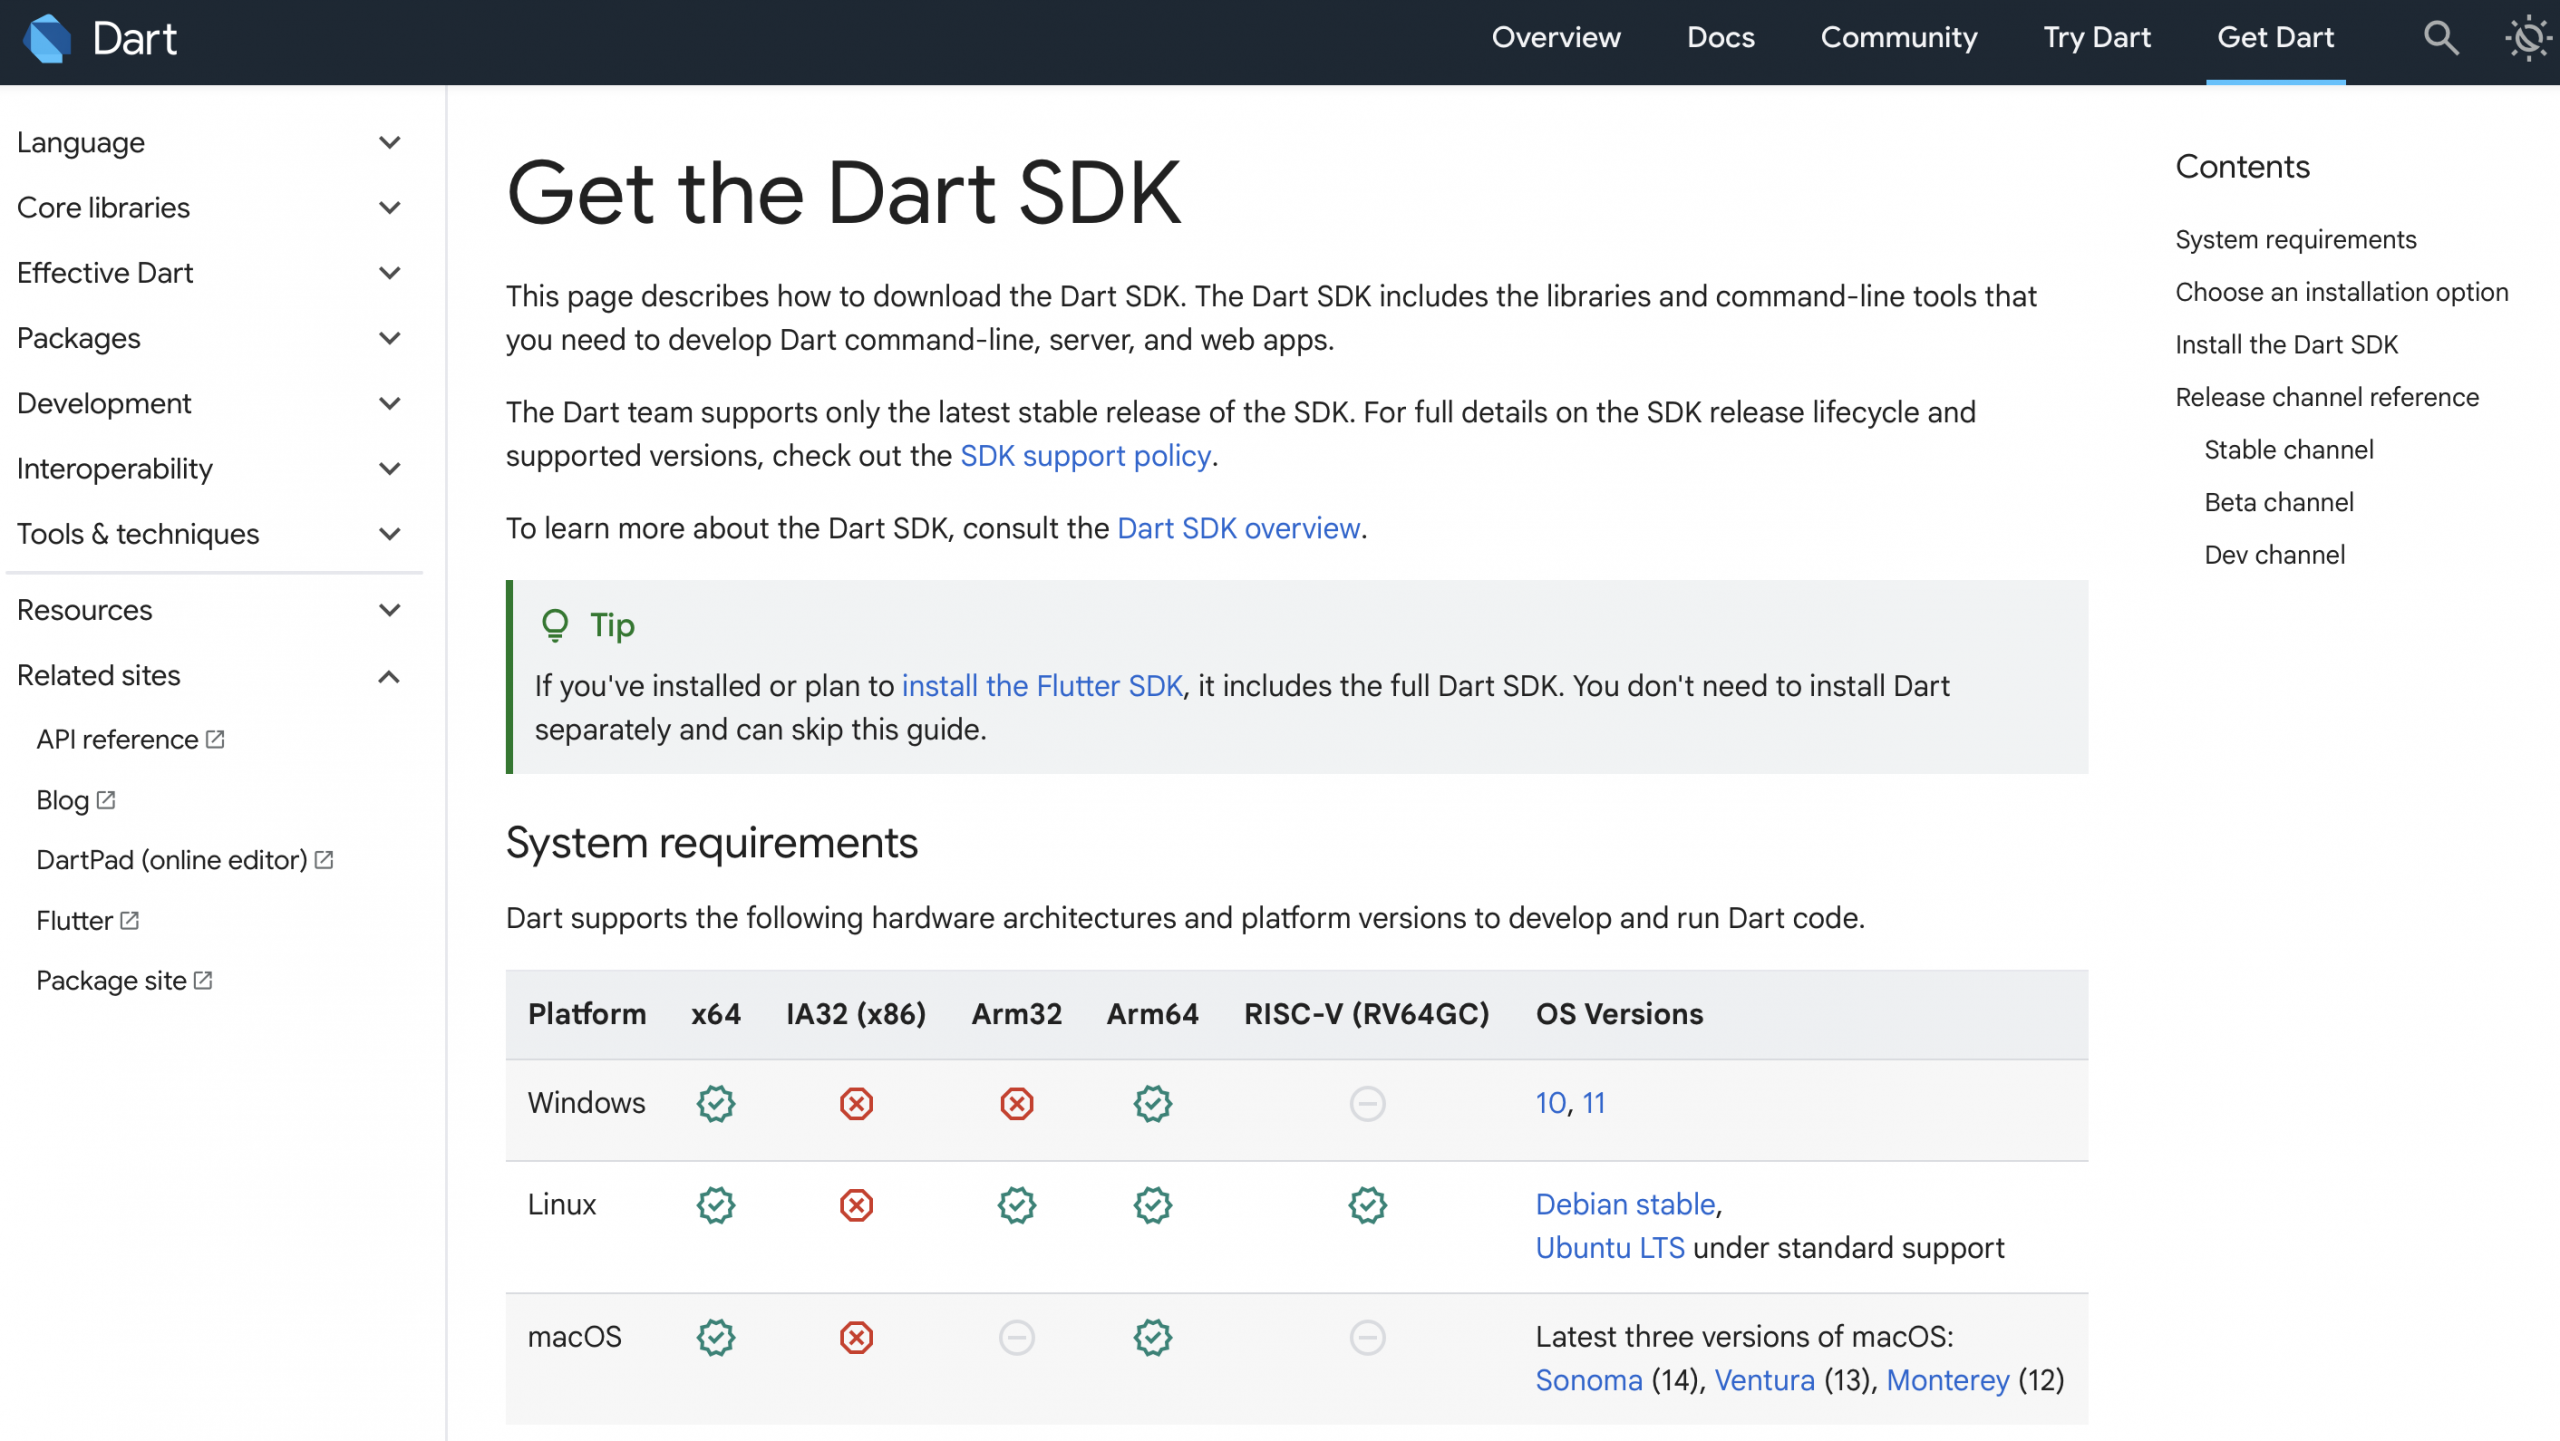The width and height of the screenshot is (2560, 1441).
Task: Click the macOS Arm32 dash icon
Action: tap(1016, 1337)
